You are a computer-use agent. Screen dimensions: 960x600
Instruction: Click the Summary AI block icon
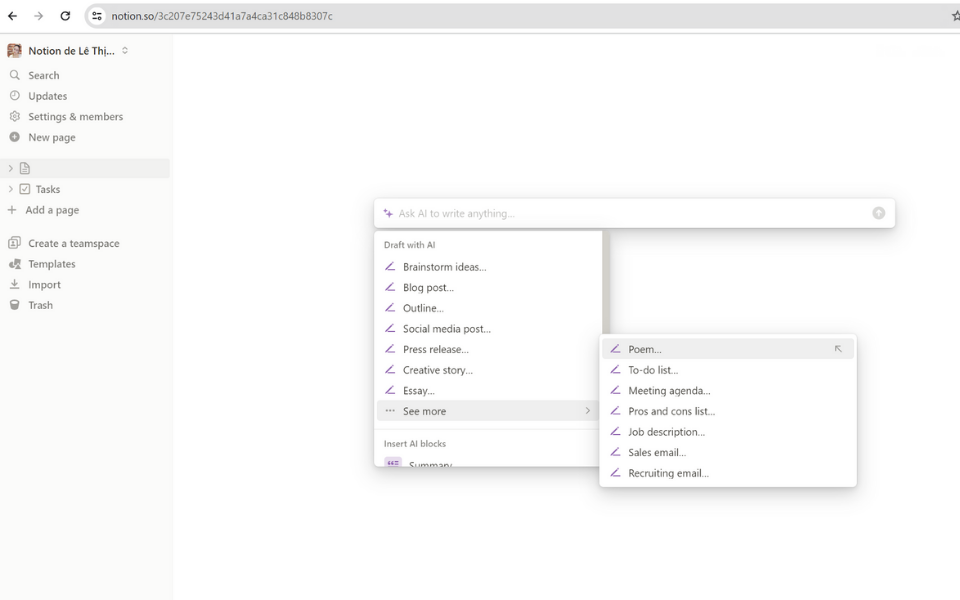pyautogui.click(x=392, y=462)
